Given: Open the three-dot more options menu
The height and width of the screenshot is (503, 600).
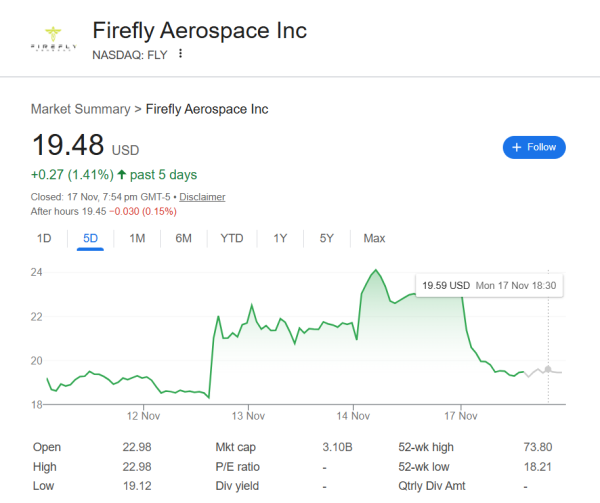Looking at the screenshot, I should click(x=181, y=53).
